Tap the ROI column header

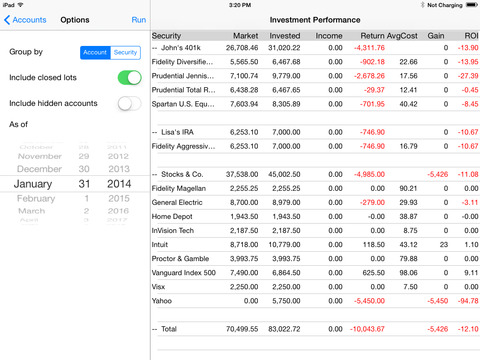[471, 36]
